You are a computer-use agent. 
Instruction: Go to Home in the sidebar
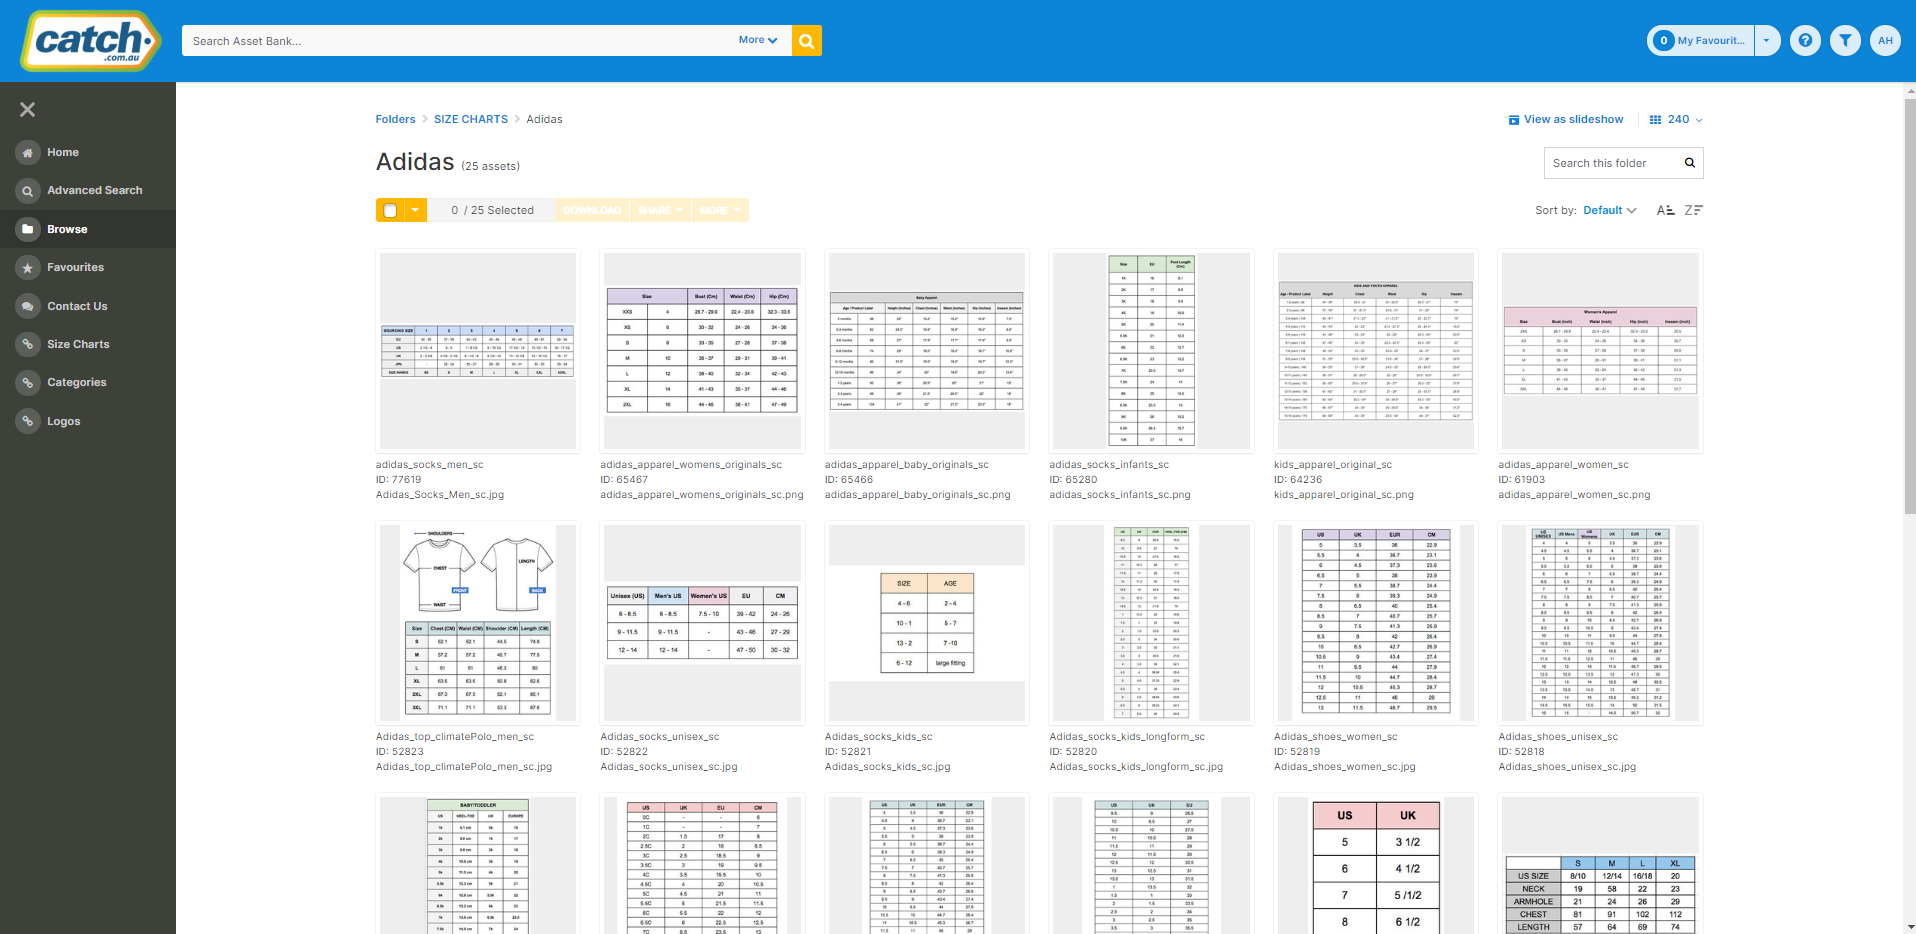[x=63, y=153]
